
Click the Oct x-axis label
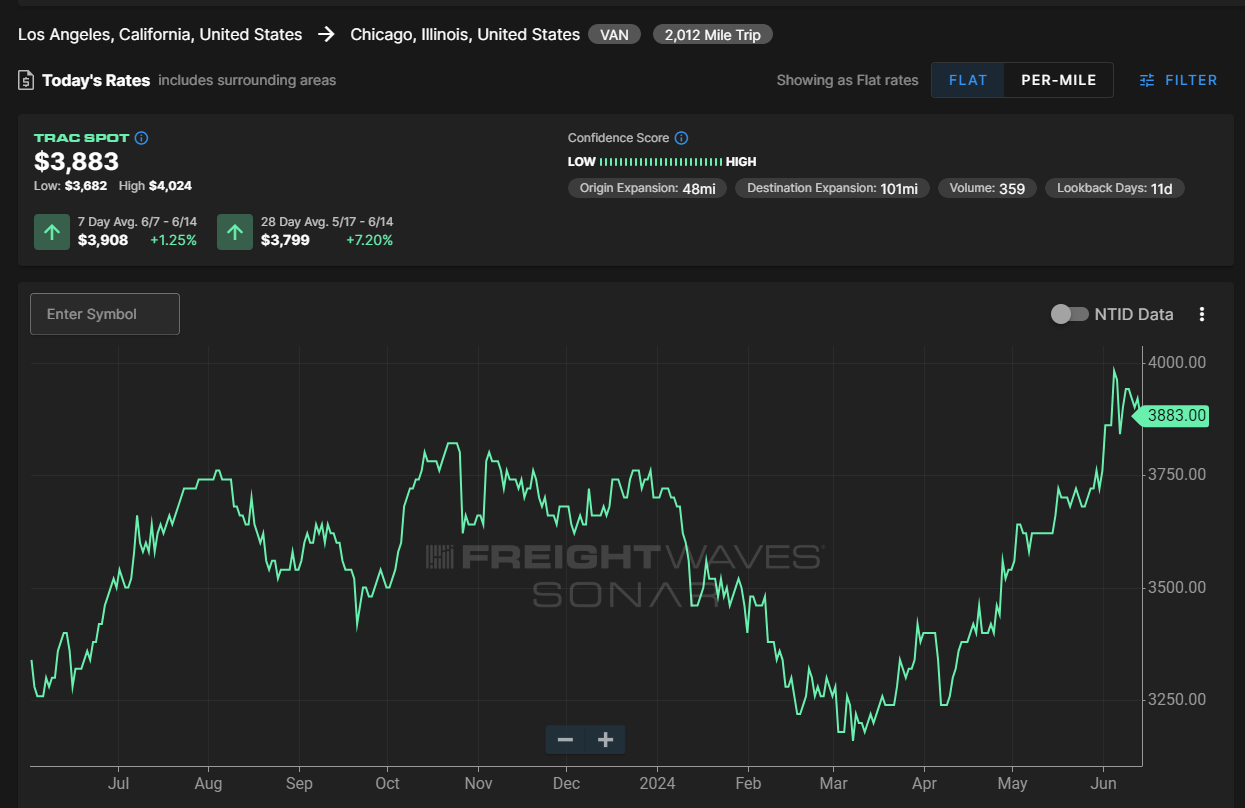coord(387,783)
